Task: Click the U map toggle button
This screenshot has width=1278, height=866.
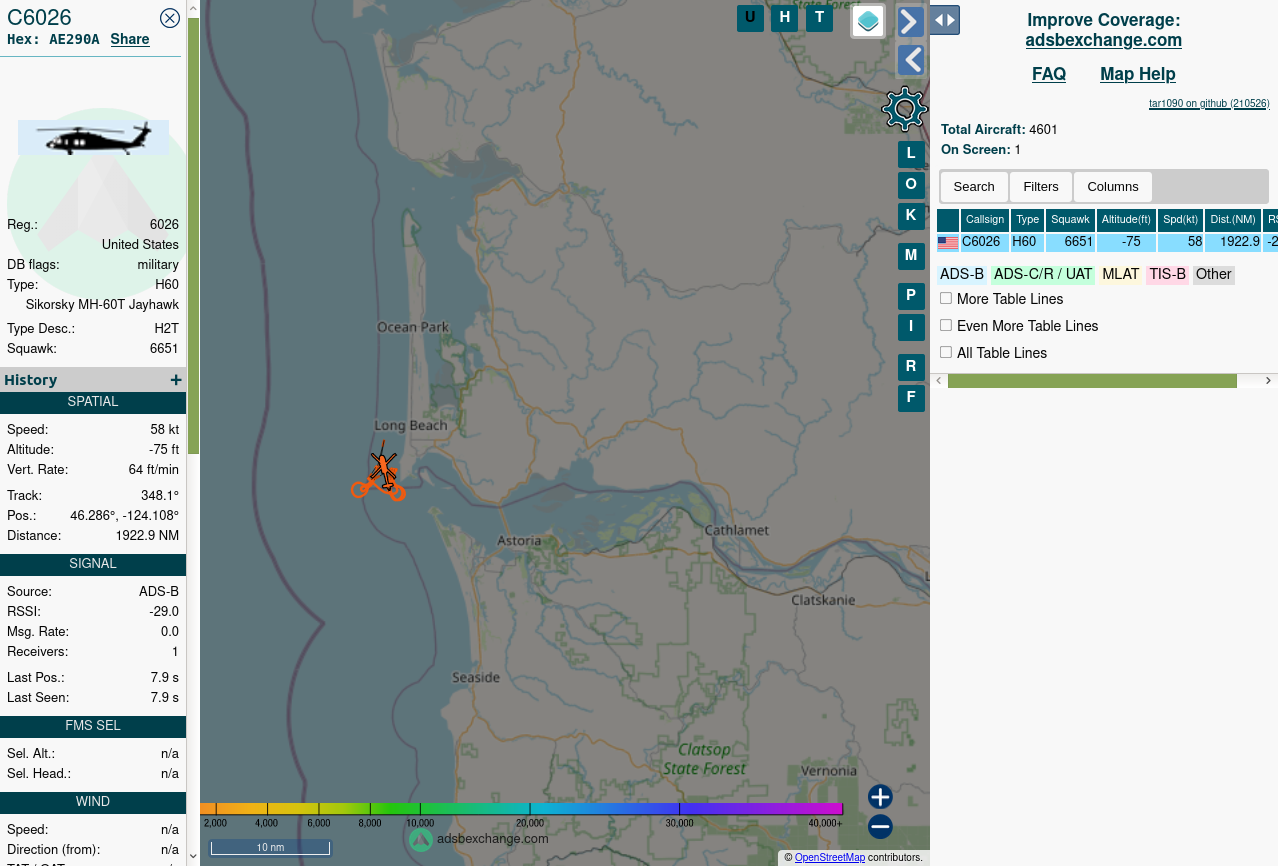Action: [750, 18]
